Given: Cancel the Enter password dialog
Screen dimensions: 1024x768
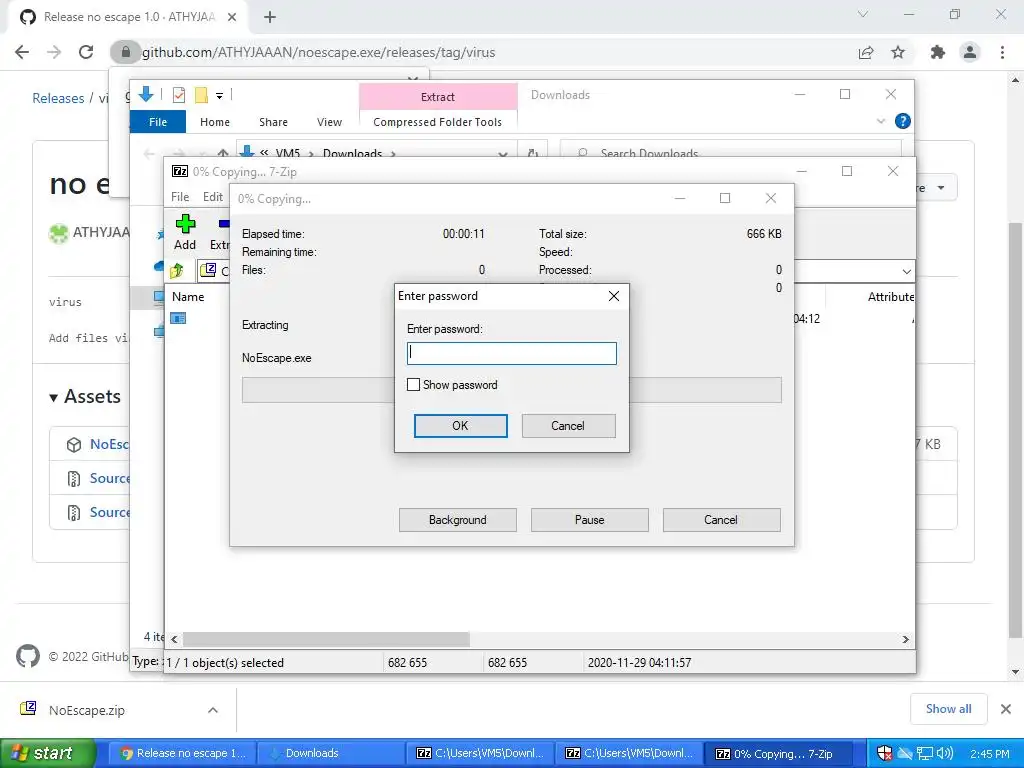Looking at the screenshot, I should pyautogui.click(x=568, y=426).
